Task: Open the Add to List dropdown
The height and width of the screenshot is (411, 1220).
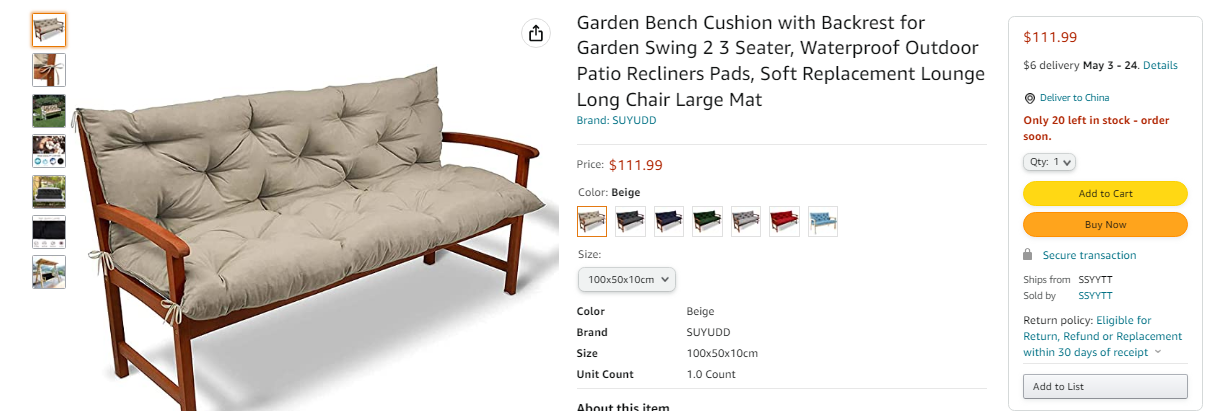Action: point(1105,387)
